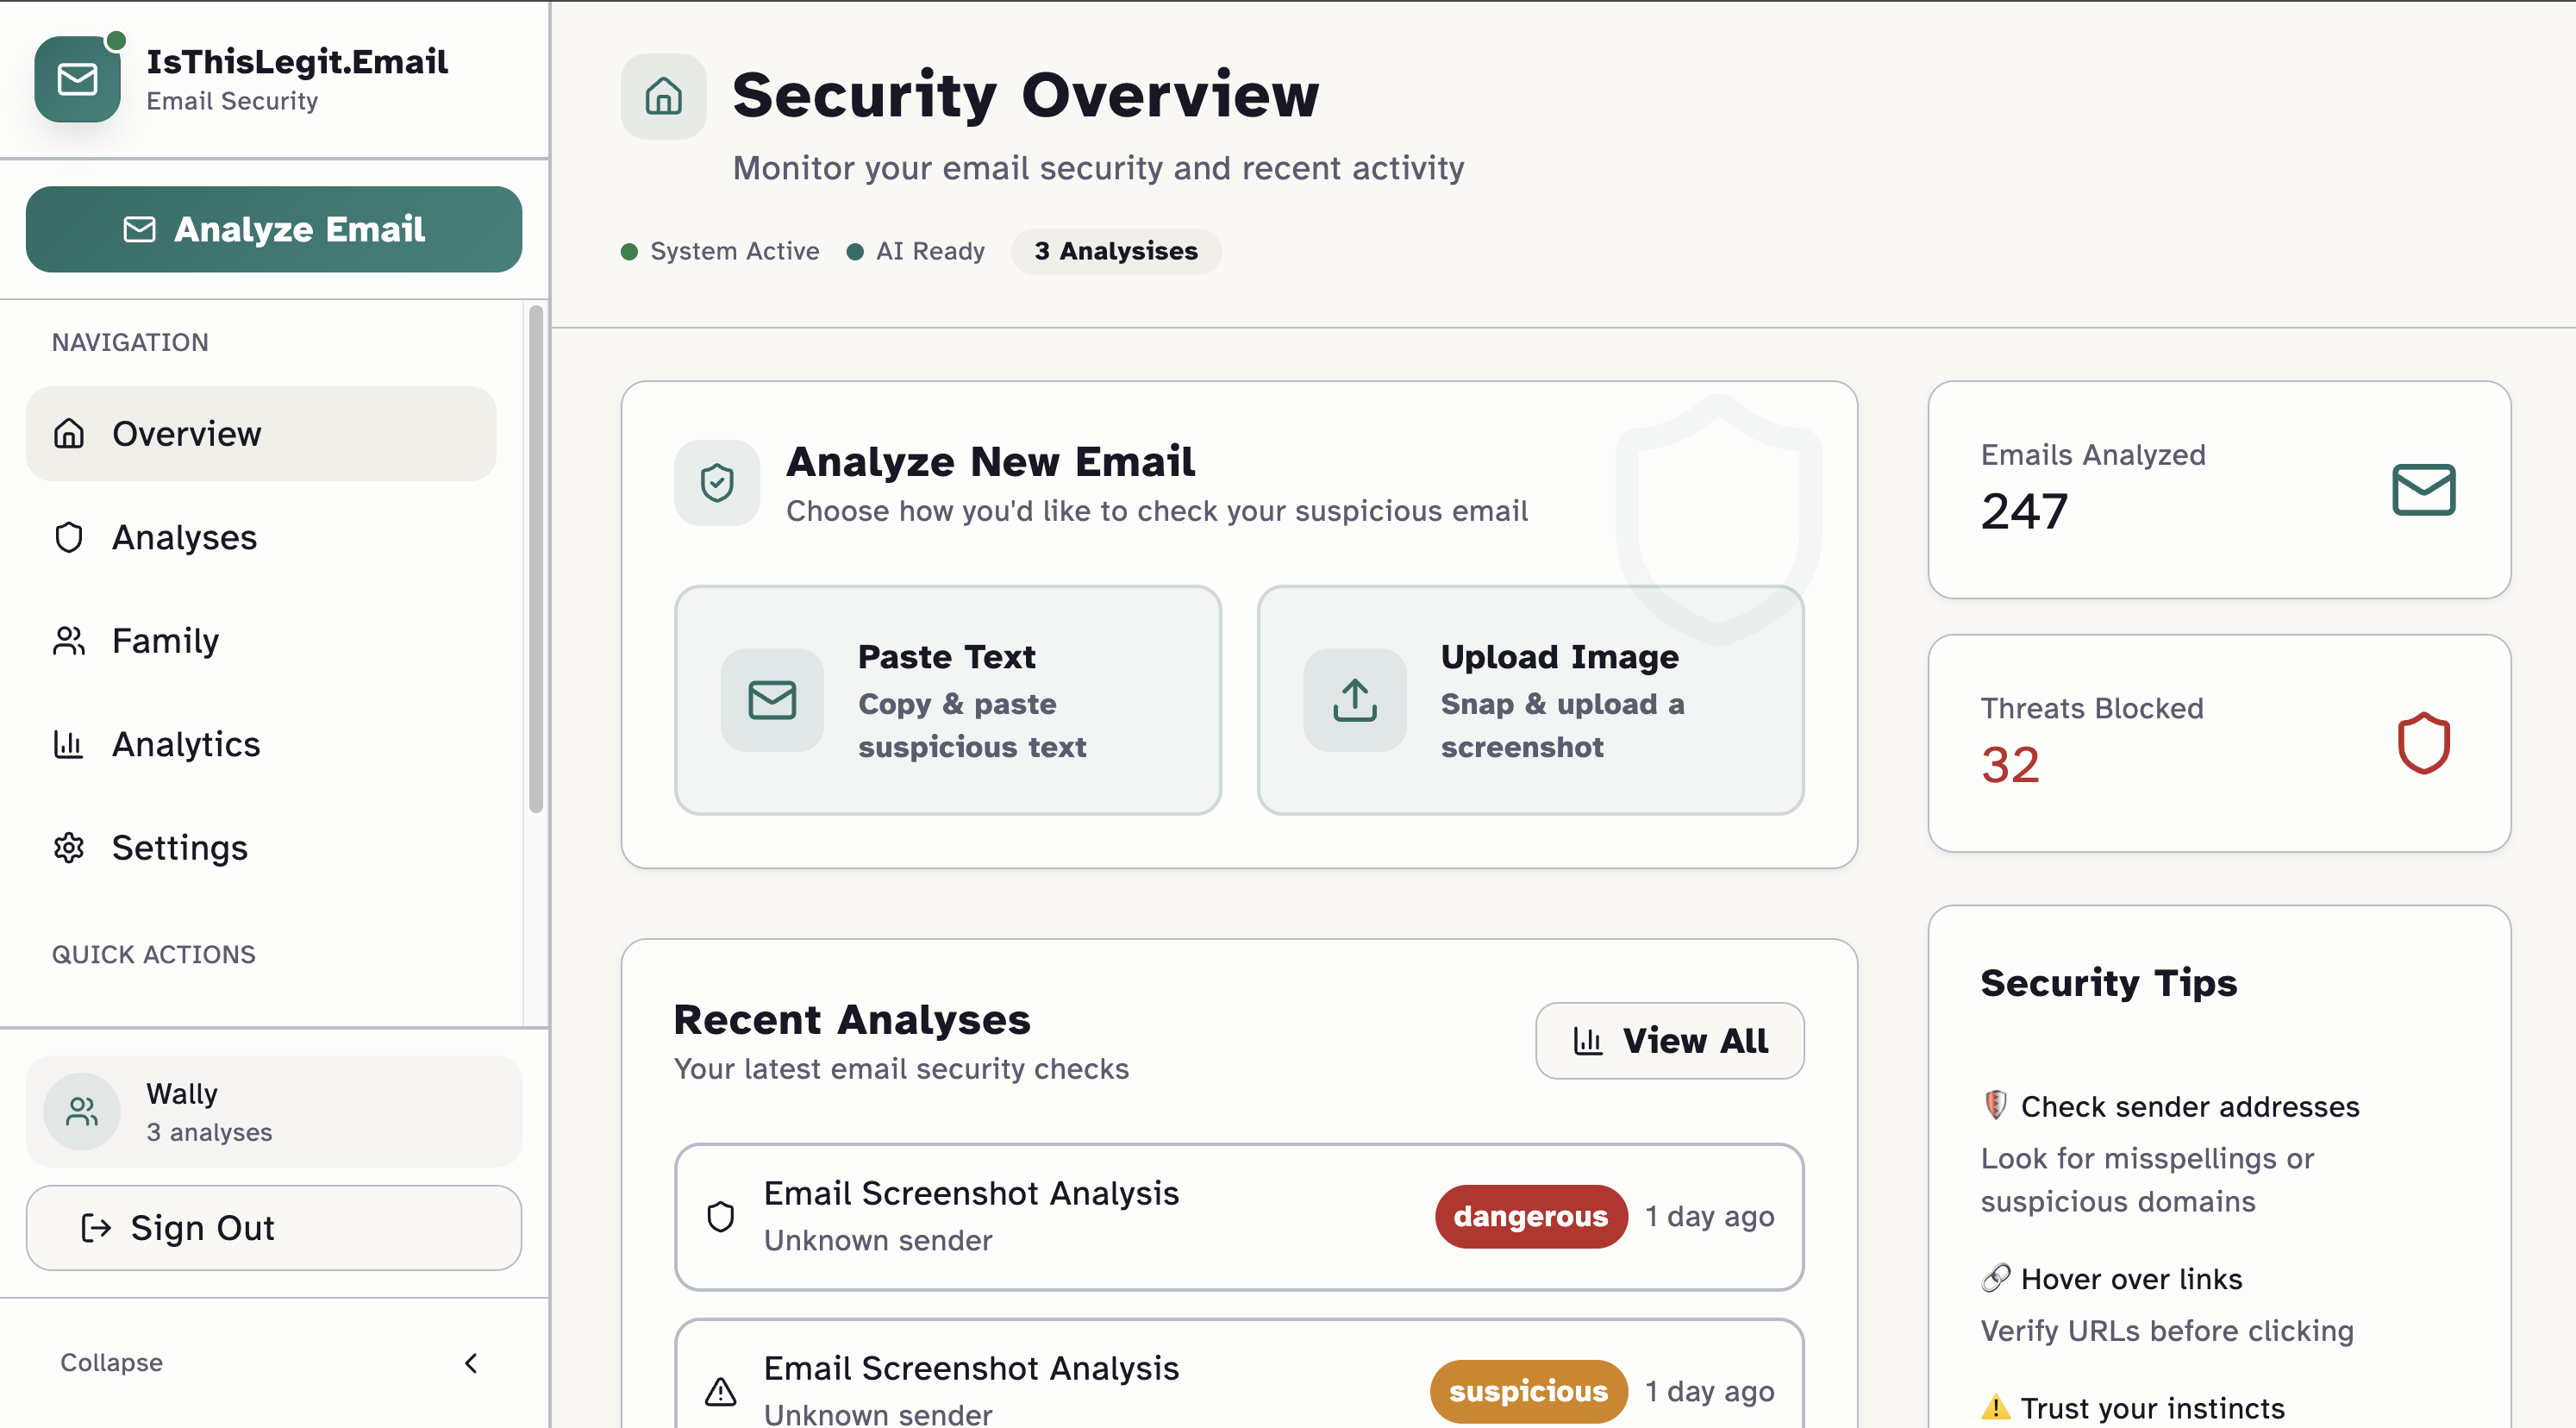
Task: Click View All recent analyses button
Action: pyautogui.click(x=1669, y=1040)
